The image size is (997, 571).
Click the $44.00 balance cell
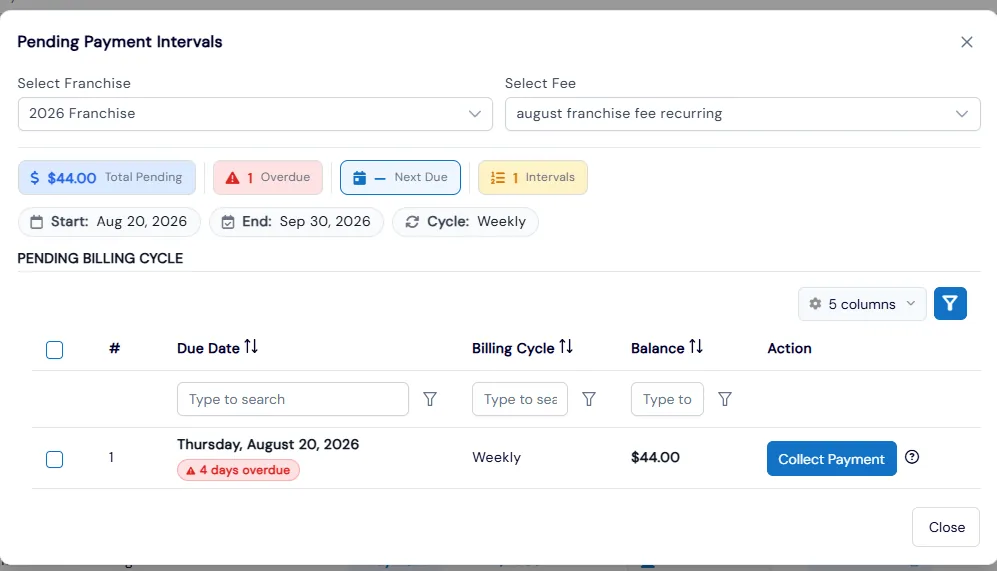[x=655, y=458]
